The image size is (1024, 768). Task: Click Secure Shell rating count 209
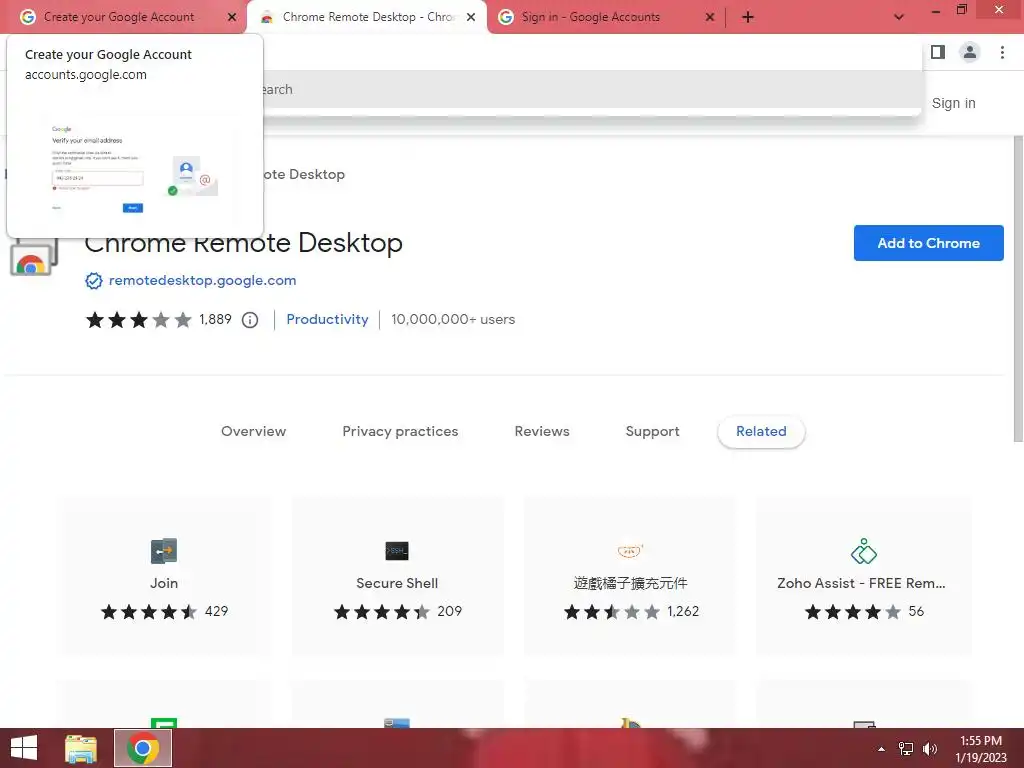point(449,611)
